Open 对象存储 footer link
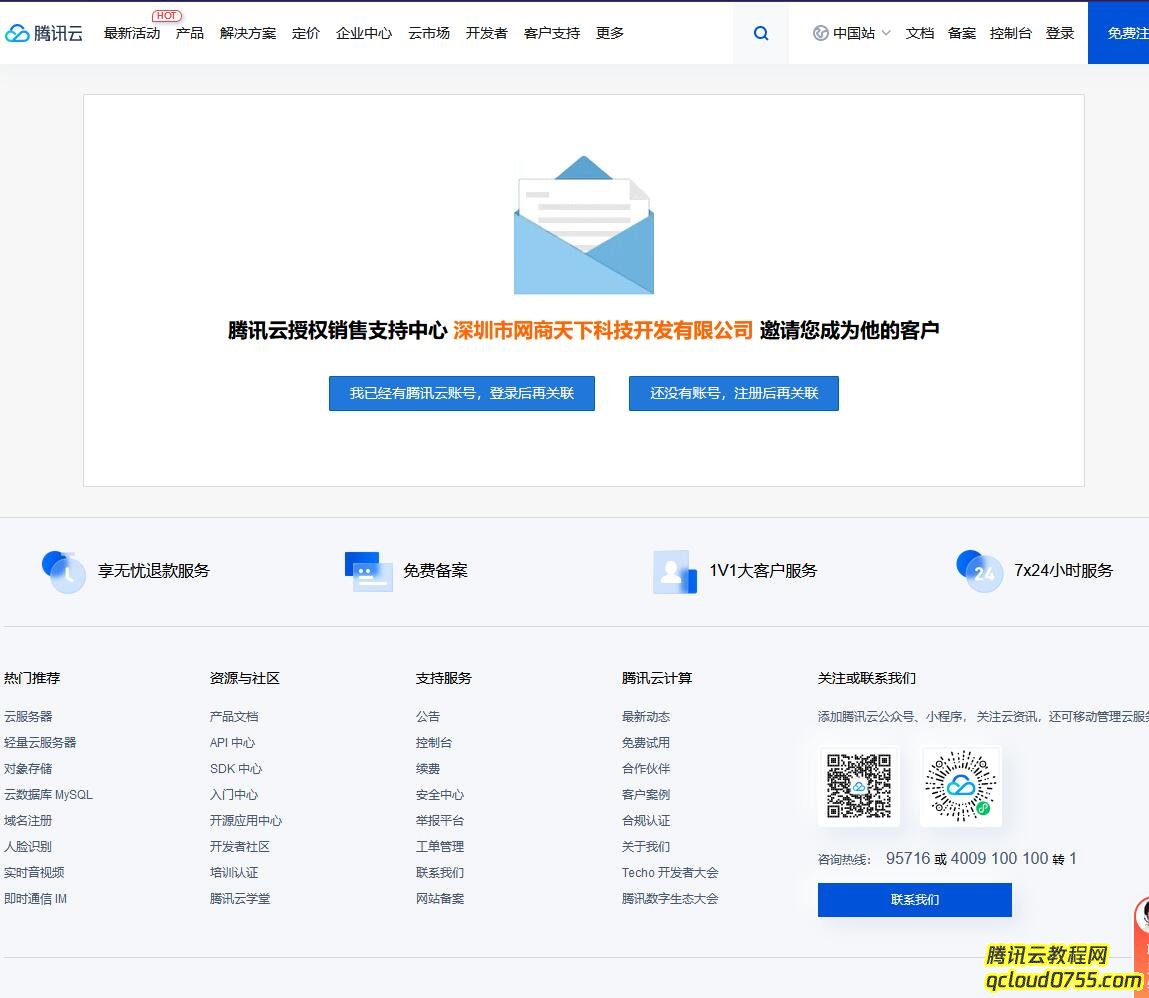 28,769
